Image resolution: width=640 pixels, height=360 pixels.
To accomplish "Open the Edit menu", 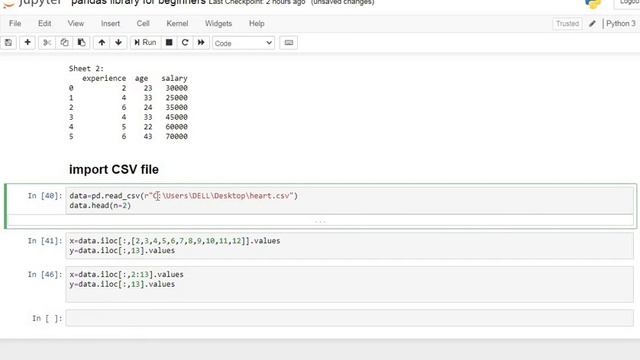I will [x=44, y=24].
